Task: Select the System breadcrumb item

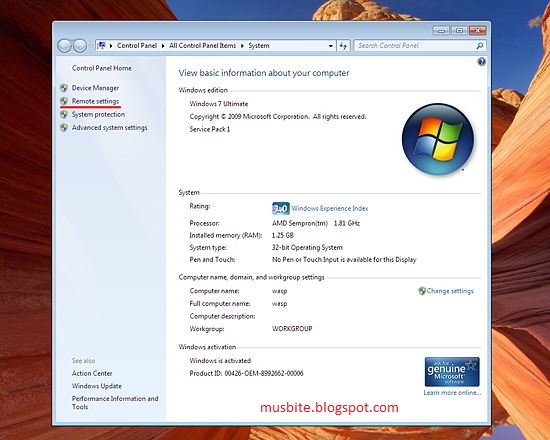Action: (259, 46)
